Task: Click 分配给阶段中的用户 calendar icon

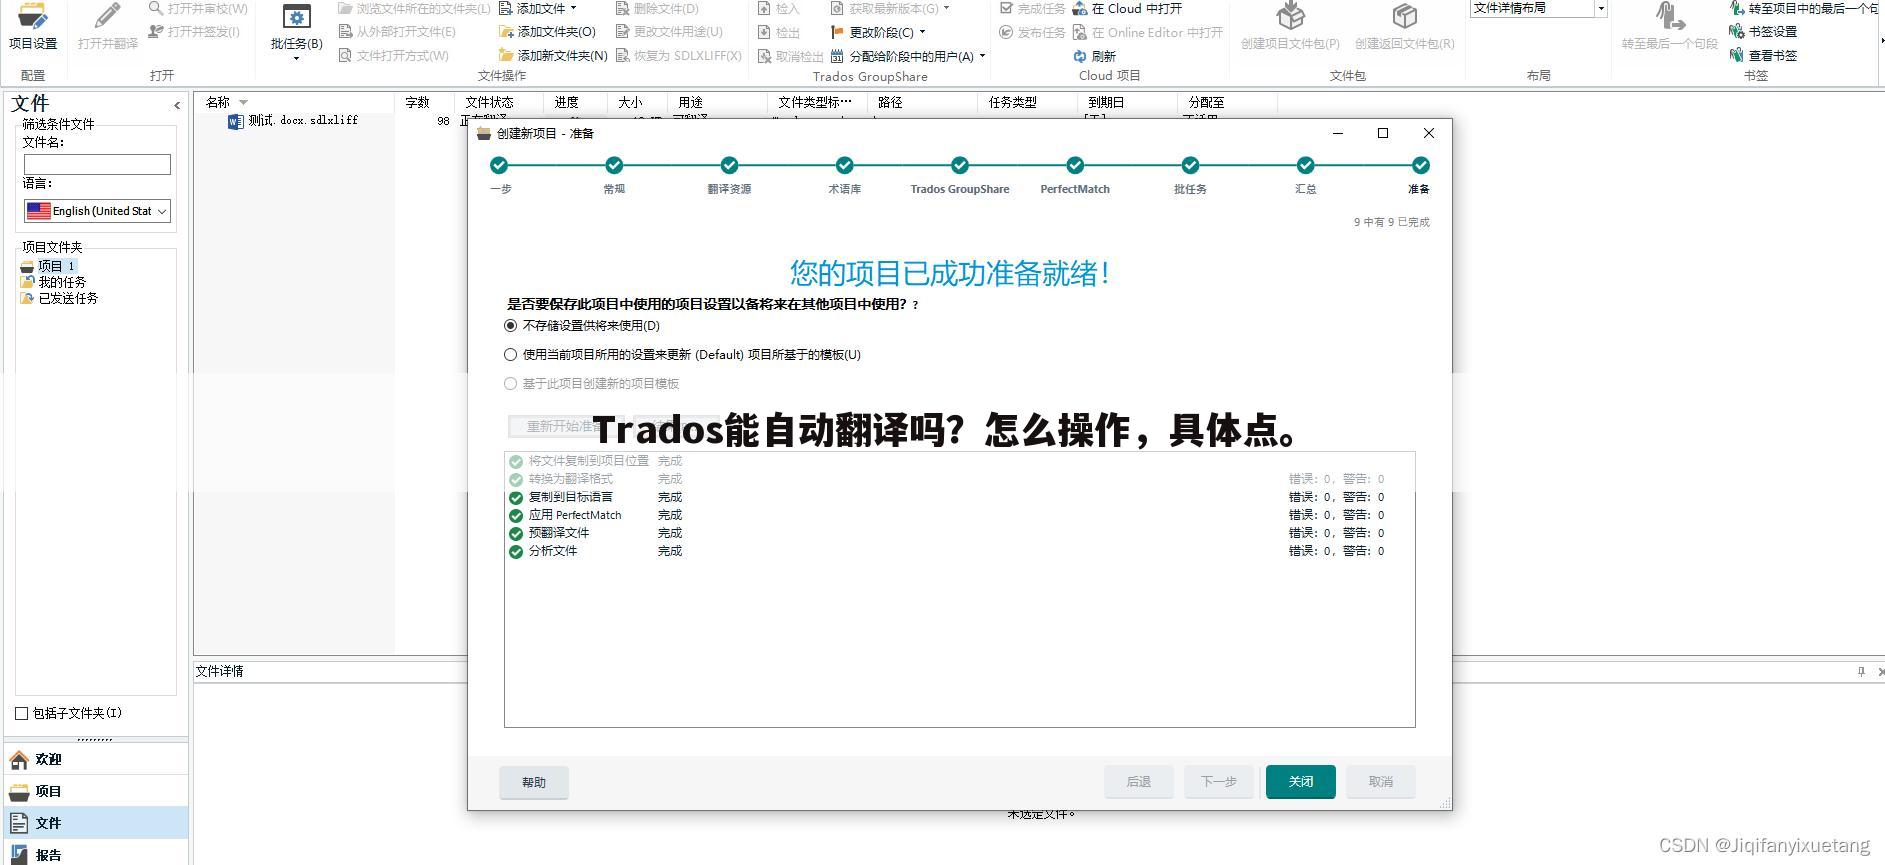Action: pos(838,56)
